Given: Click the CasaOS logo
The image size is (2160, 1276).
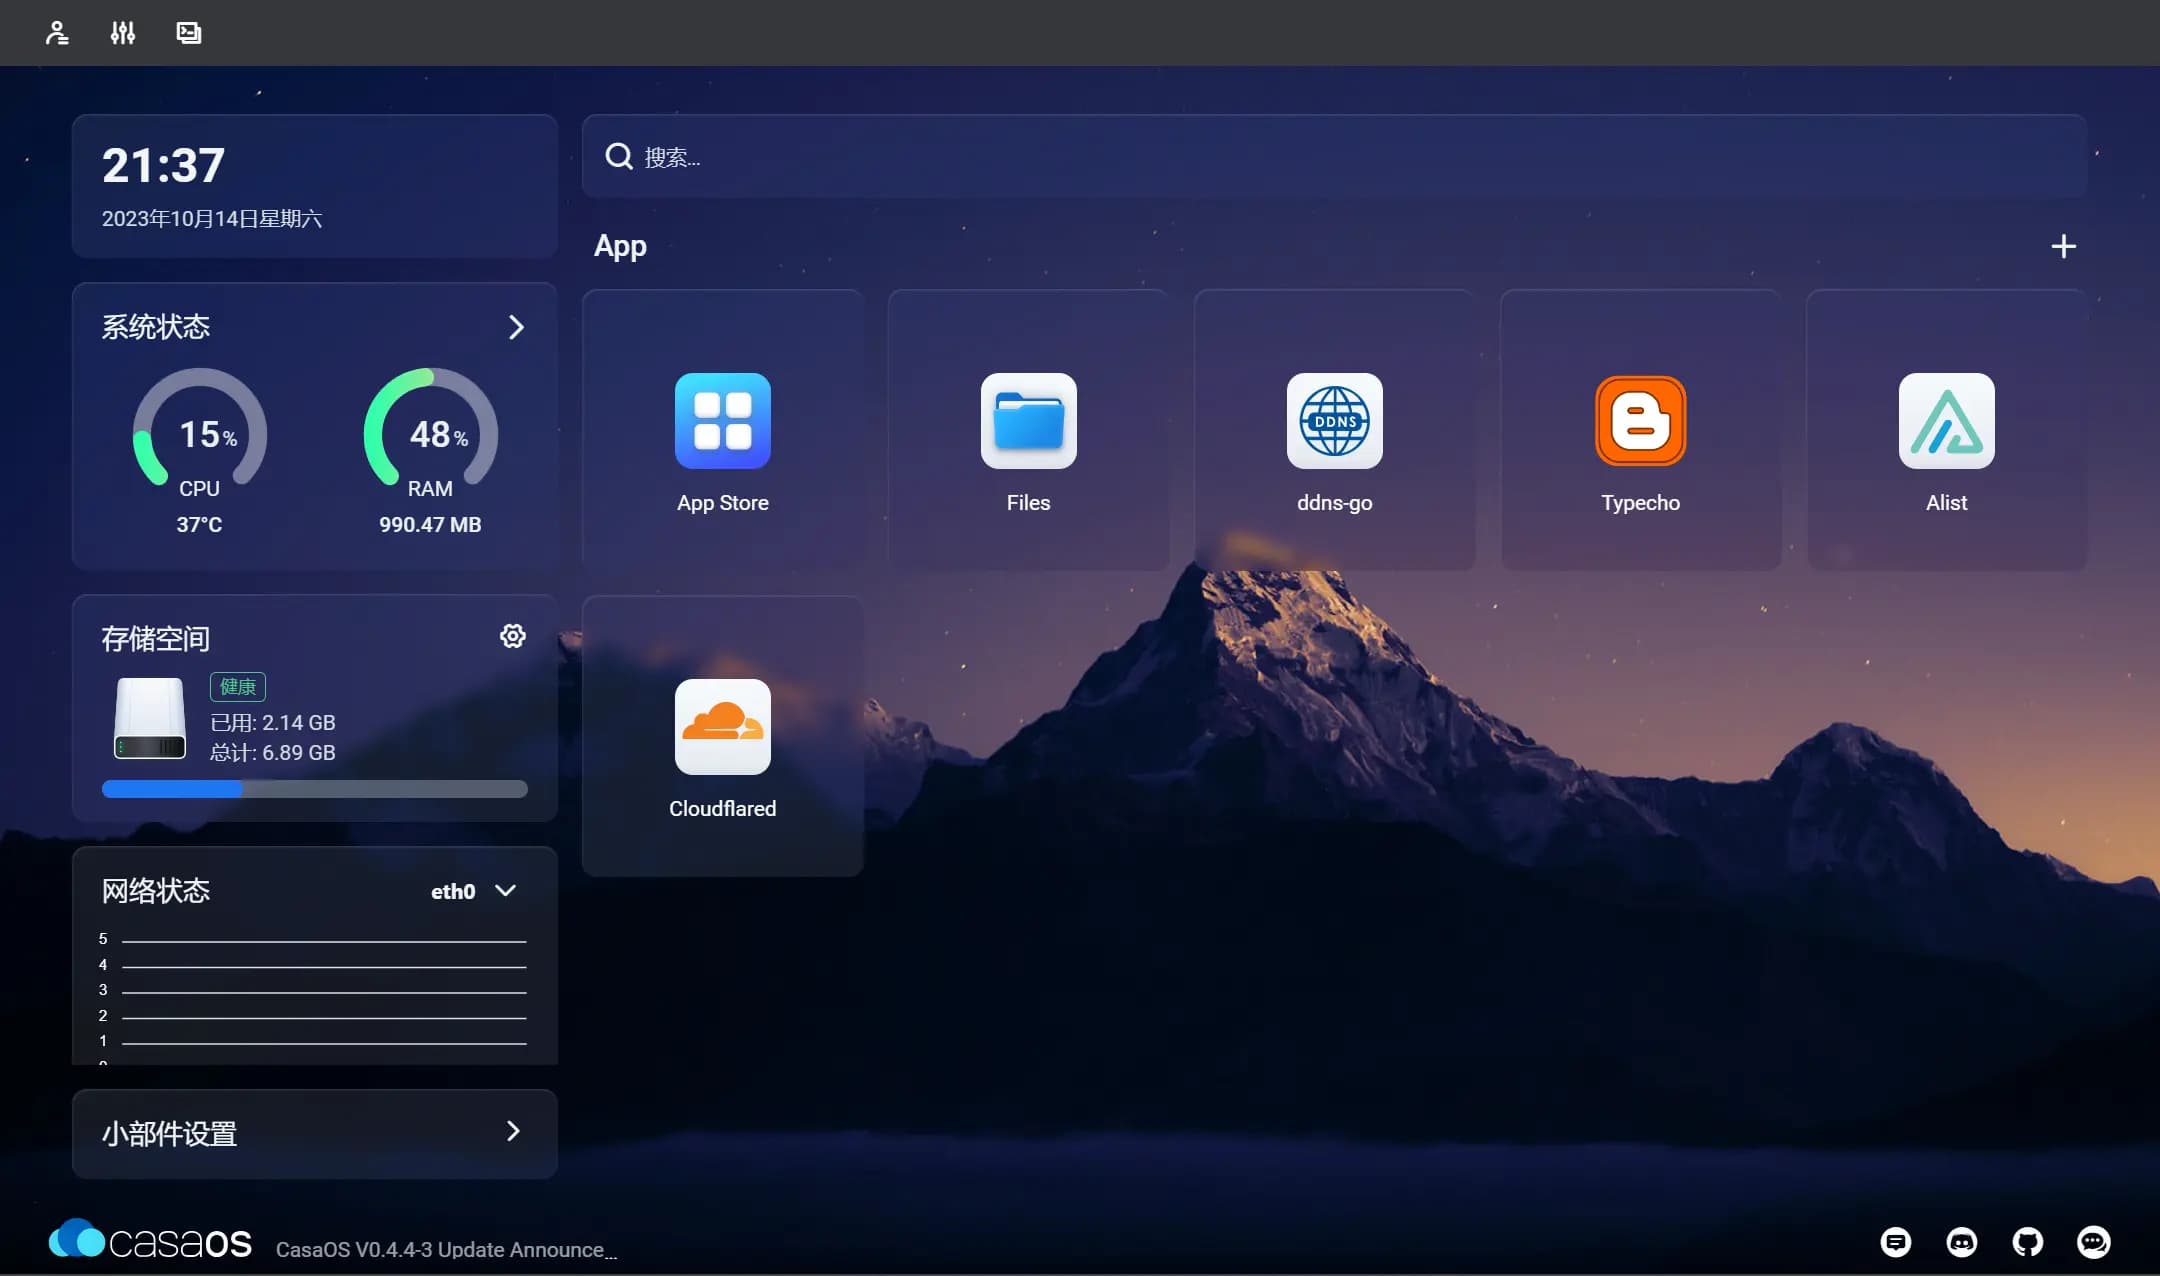Looking at the screenshot, I should (x=150, y=1240).
